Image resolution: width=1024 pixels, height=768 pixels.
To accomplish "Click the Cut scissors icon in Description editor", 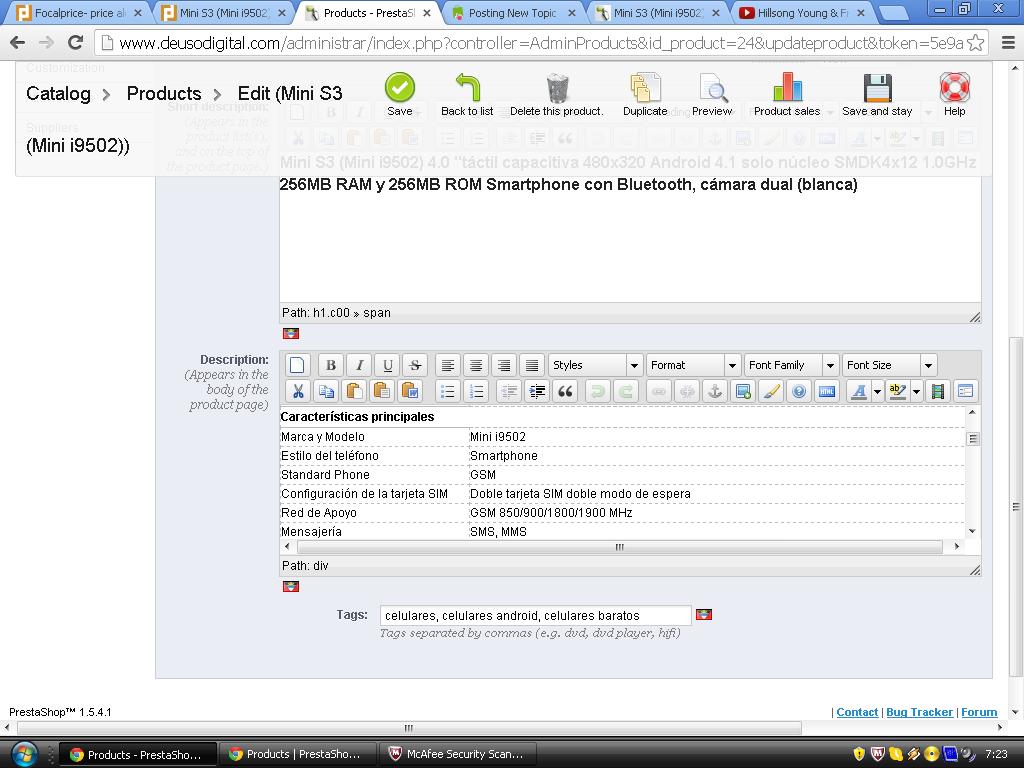I will click(x=298, y=392).
